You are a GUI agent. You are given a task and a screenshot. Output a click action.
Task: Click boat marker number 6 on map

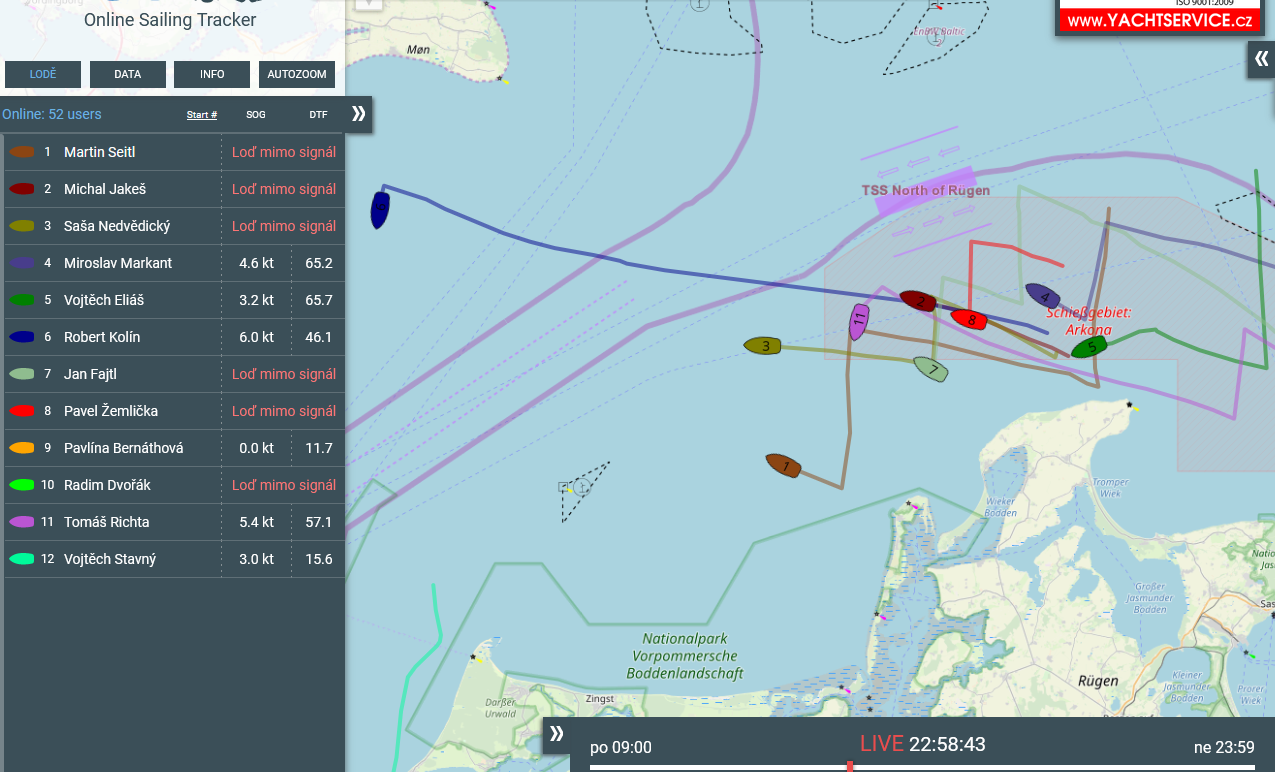(x=379, y=210)
